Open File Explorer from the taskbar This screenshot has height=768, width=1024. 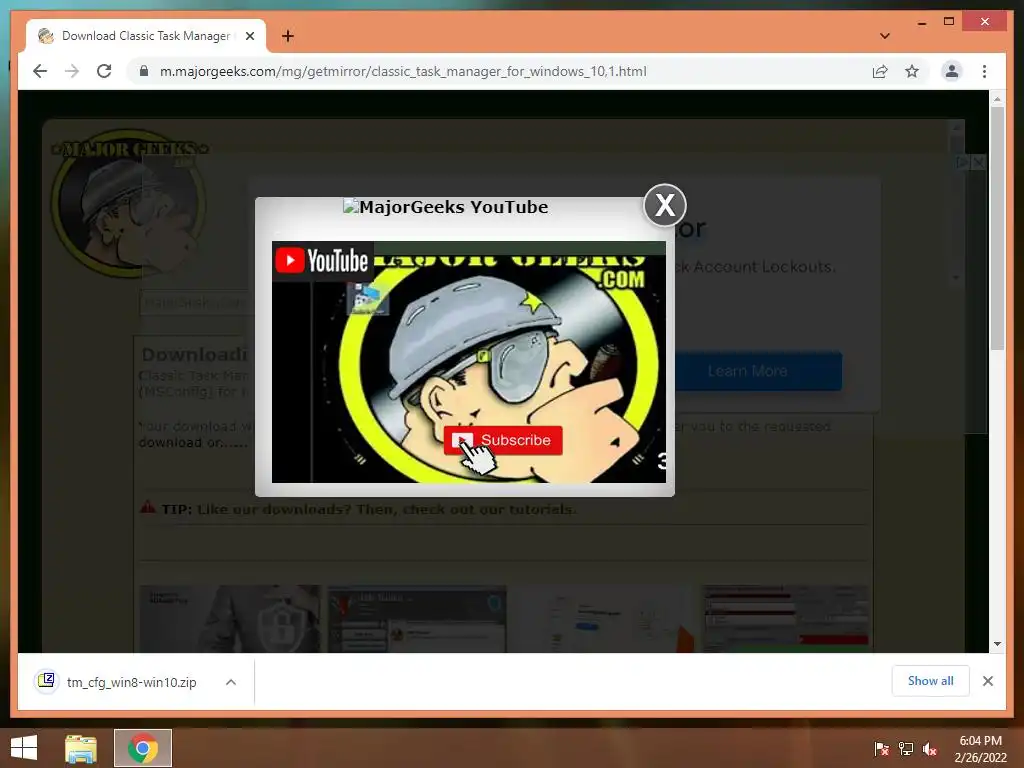[81, 748]
